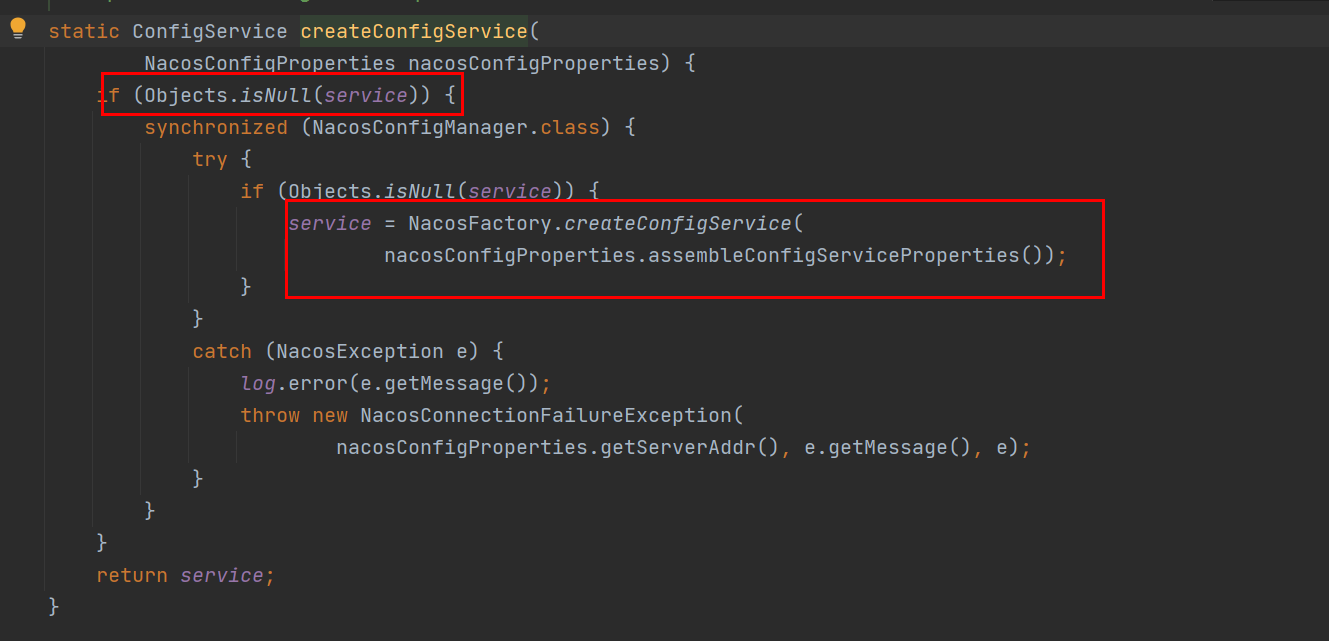Screen dimensions: 1329x641
Task: Click the 'error' method call
Action: [x=318, y=383]
